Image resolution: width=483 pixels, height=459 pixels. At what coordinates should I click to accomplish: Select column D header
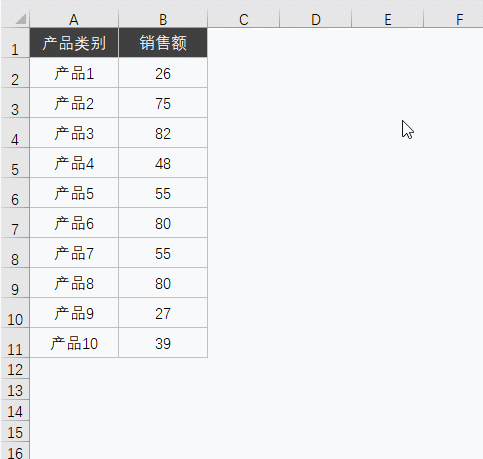point(316,19)
